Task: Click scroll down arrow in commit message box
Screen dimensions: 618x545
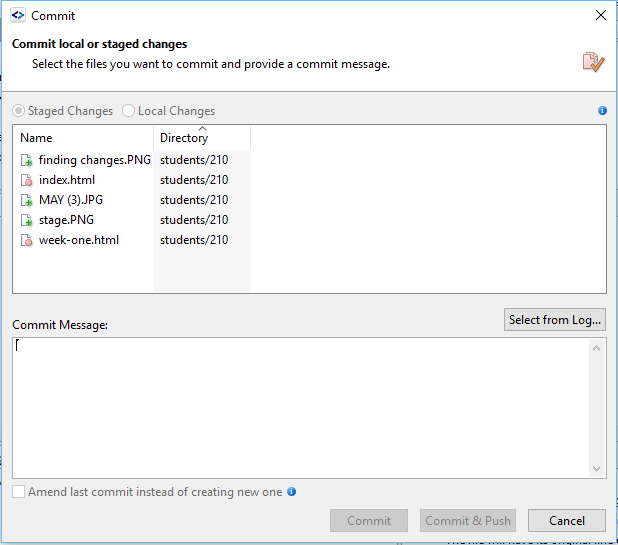Action: click(x=598, y=469)
